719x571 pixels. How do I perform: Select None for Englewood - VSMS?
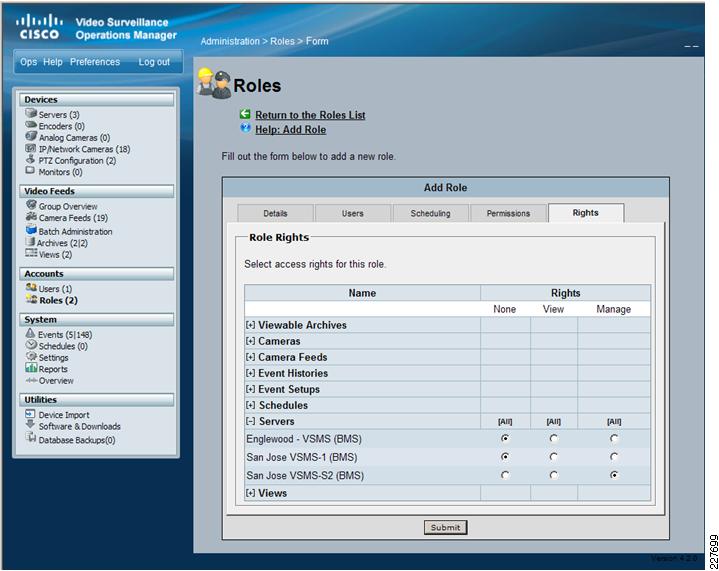pyautogui.click(x=505, y=438)
